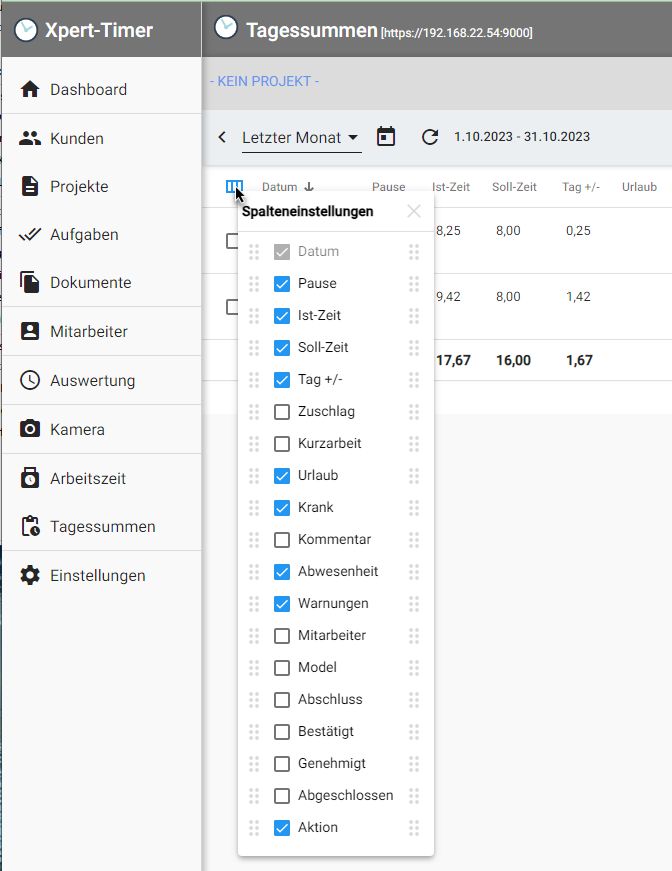672x871 pixels.
Task: Click the Kamera icon in sidebar
Action: (31, 429)
